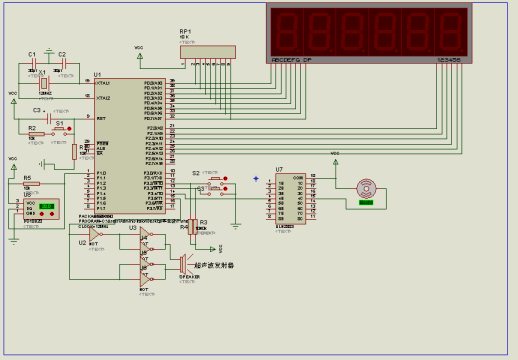Select the U1 microcontroller chip
Screen dimensions: 518x360
click(130, 146)
